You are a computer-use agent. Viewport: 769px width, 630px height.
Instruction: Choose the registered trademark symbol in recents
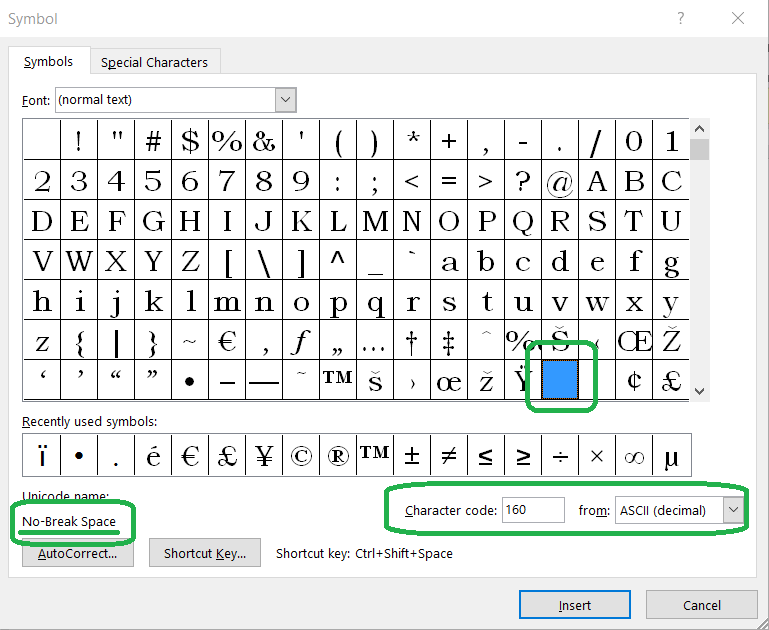tap(338, 456)
